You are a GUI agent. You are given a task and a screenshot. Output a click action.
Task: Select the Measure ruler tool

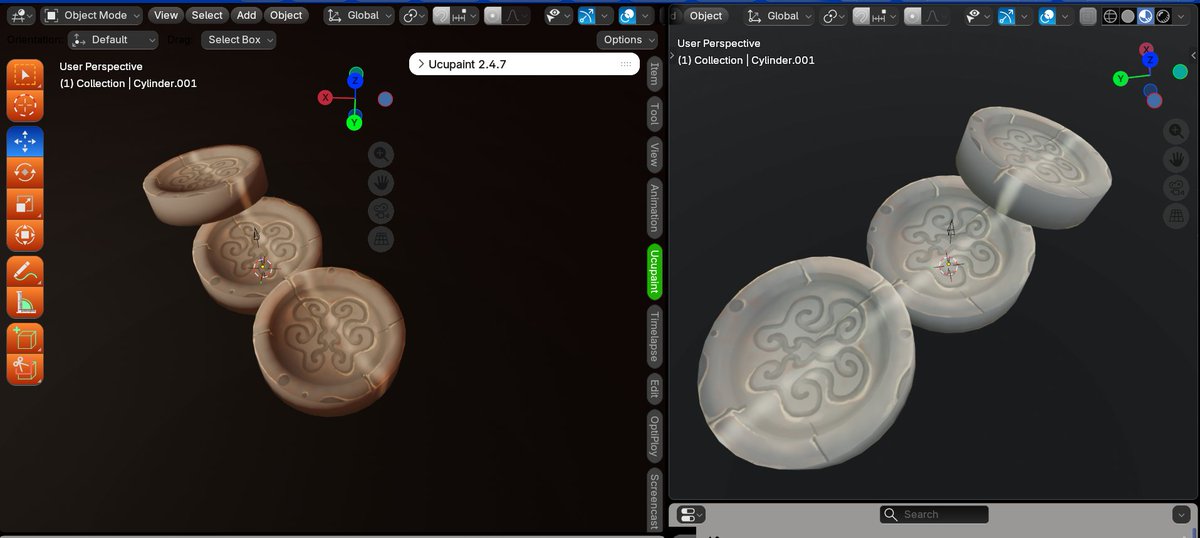(x=25, y=301)
